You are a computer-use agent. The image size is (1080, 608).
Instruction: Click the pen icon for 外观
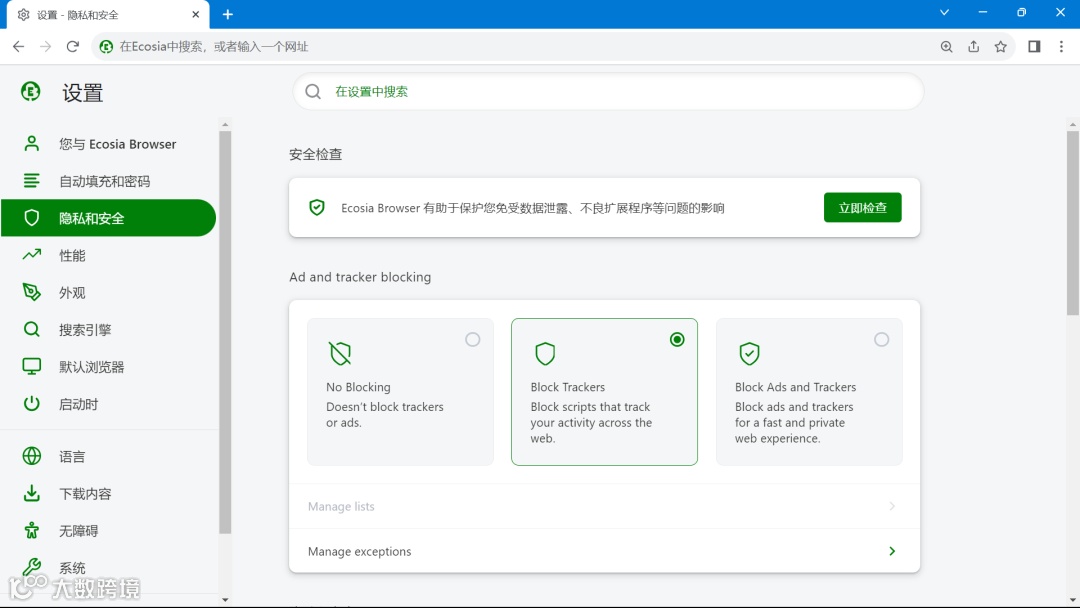coord(32,292)
